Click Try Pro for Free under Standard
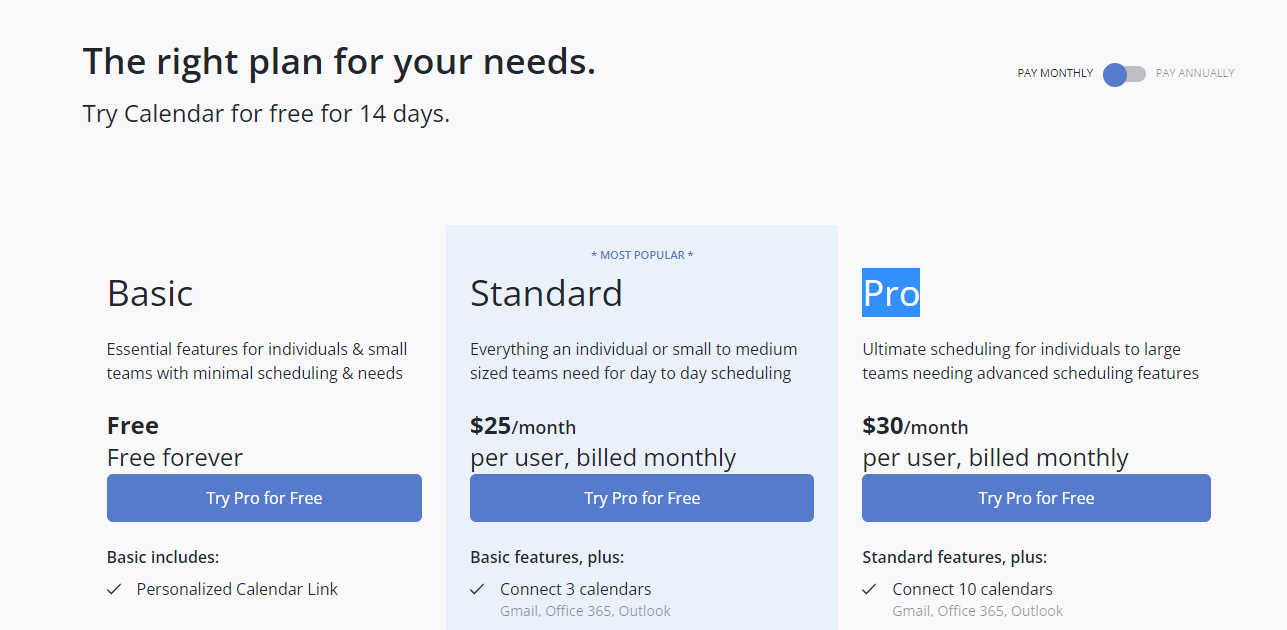1287x630 pixels. point(642,498)
